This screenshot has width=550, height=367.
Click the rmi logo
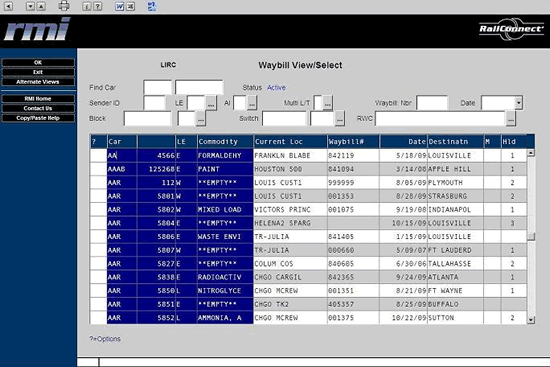[x=37, y=29]
